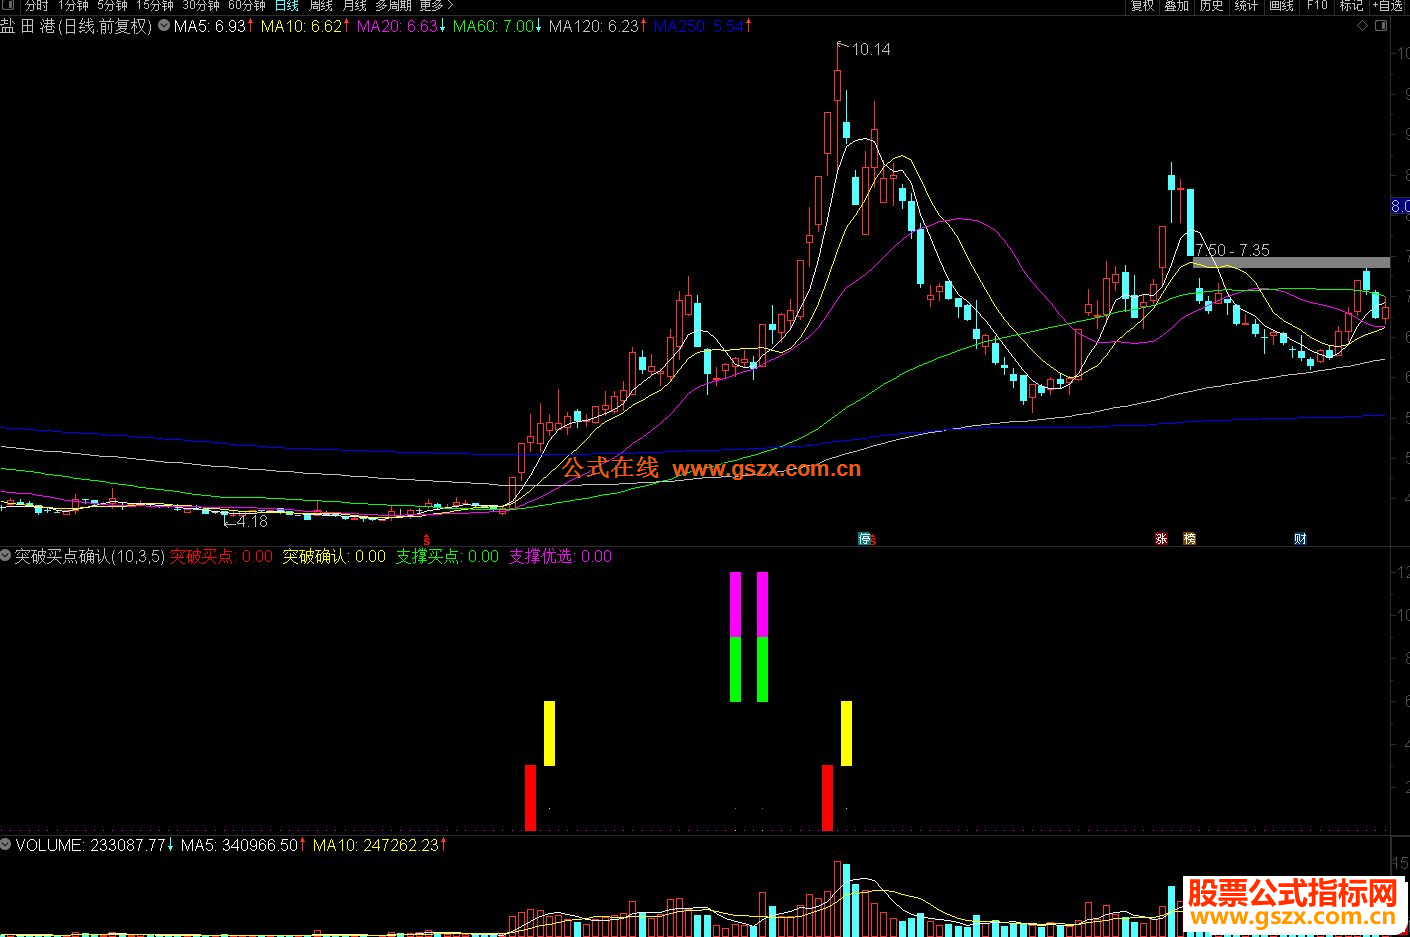Select the 5分钟 period tab
Image resolution: width=1410 pixels, height=937 pixels.
pos(112,6)
